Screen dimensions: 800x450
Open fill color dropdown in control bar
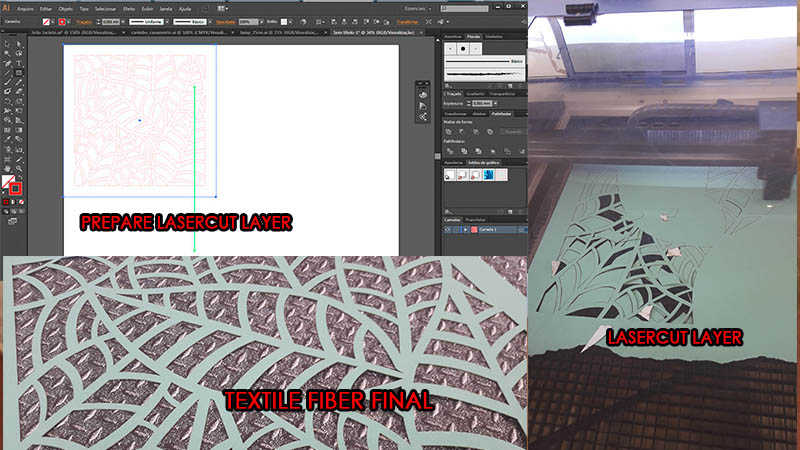52,22
